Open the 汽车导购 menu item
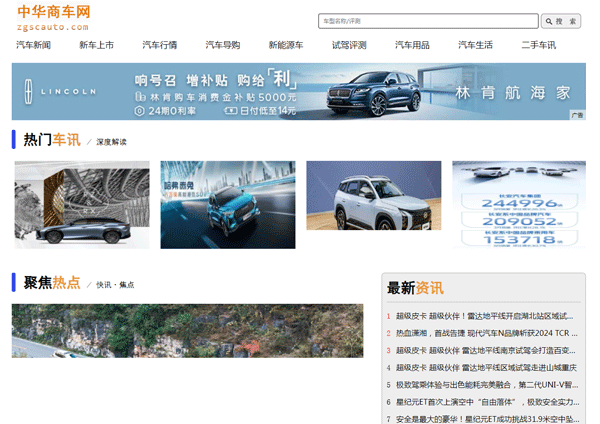 click(223, 45)
